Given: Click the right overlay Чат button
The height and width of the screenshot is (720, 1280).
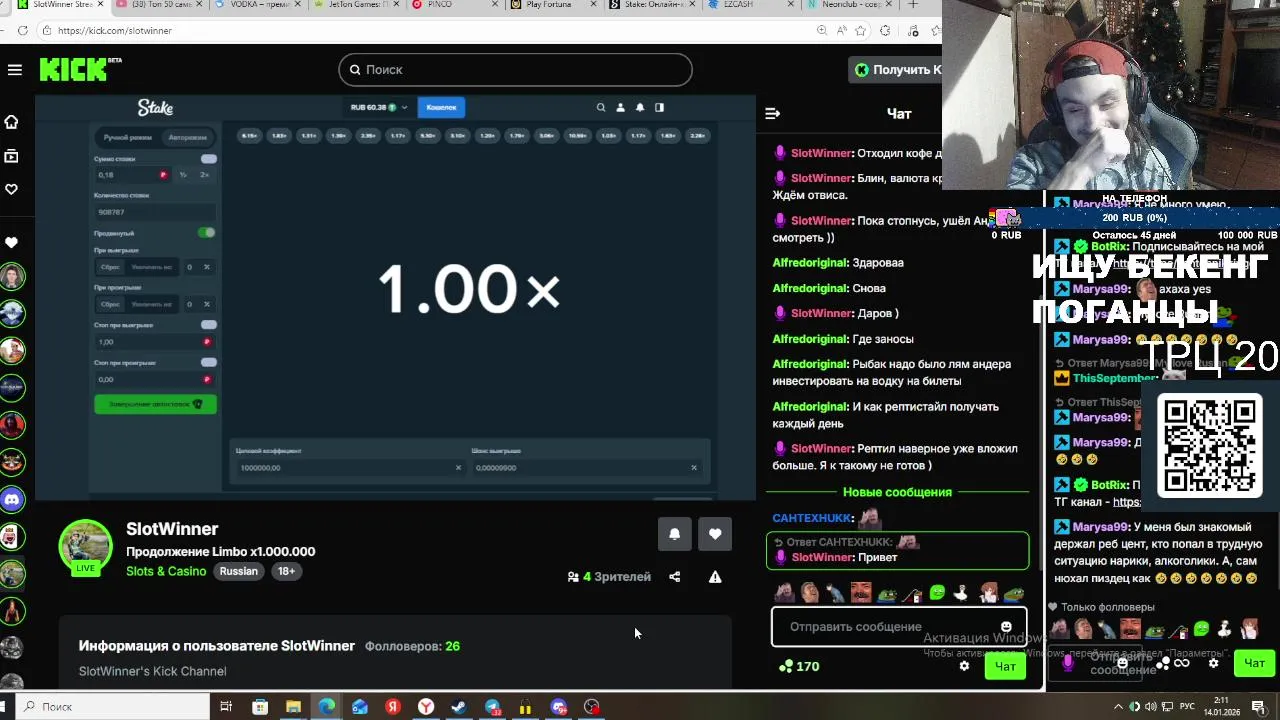Looking at the screenshot, I should coord(1254,662).
